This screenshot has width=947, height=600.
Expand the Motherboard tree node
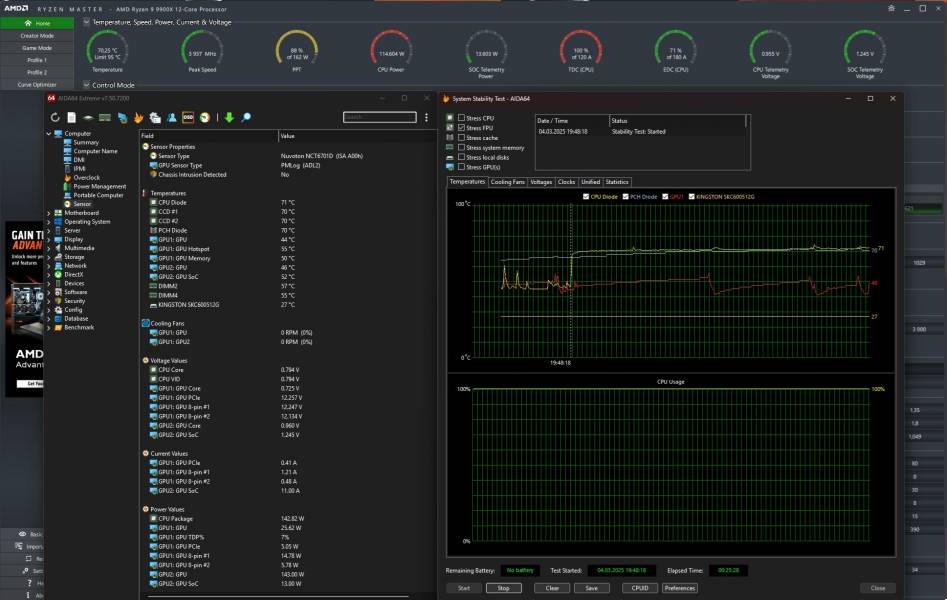click(x=49, y=213)
